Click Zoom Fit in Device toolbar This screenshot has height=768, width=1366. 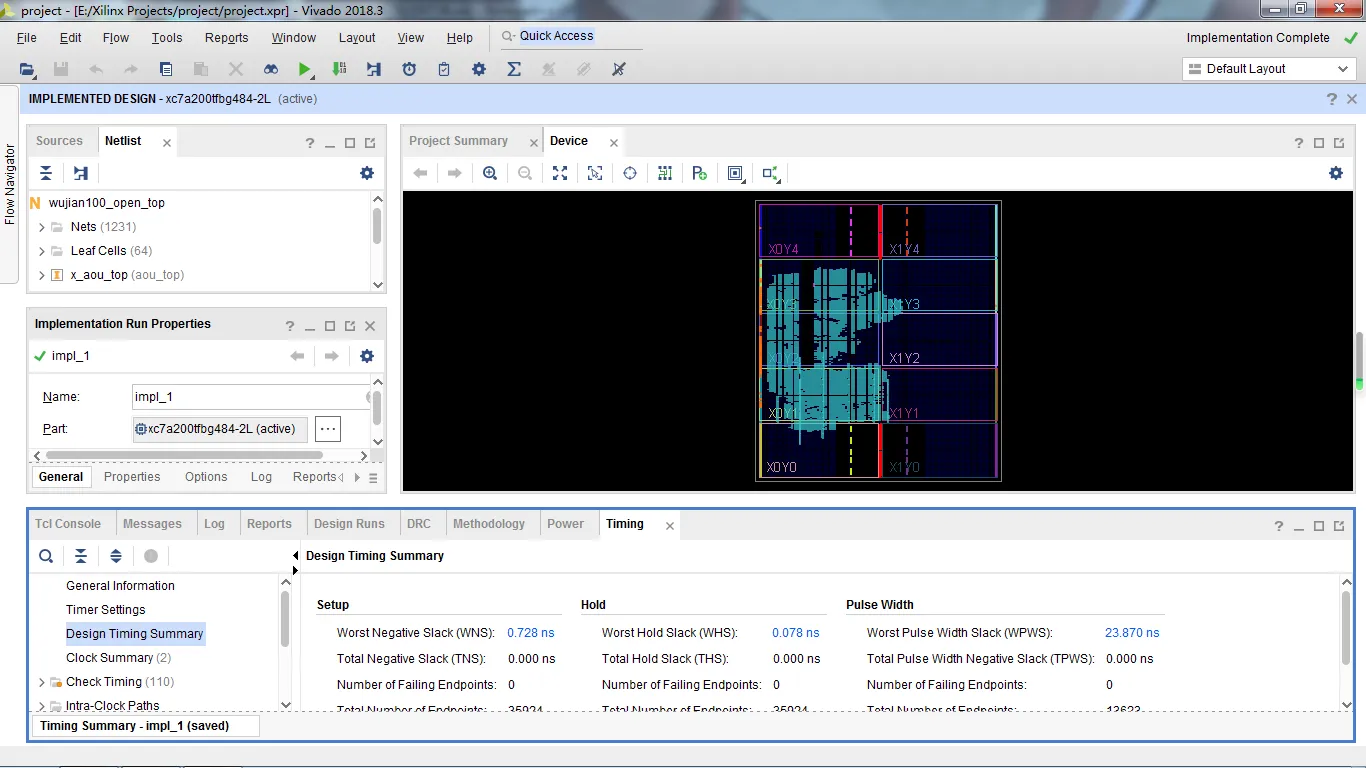560,173
